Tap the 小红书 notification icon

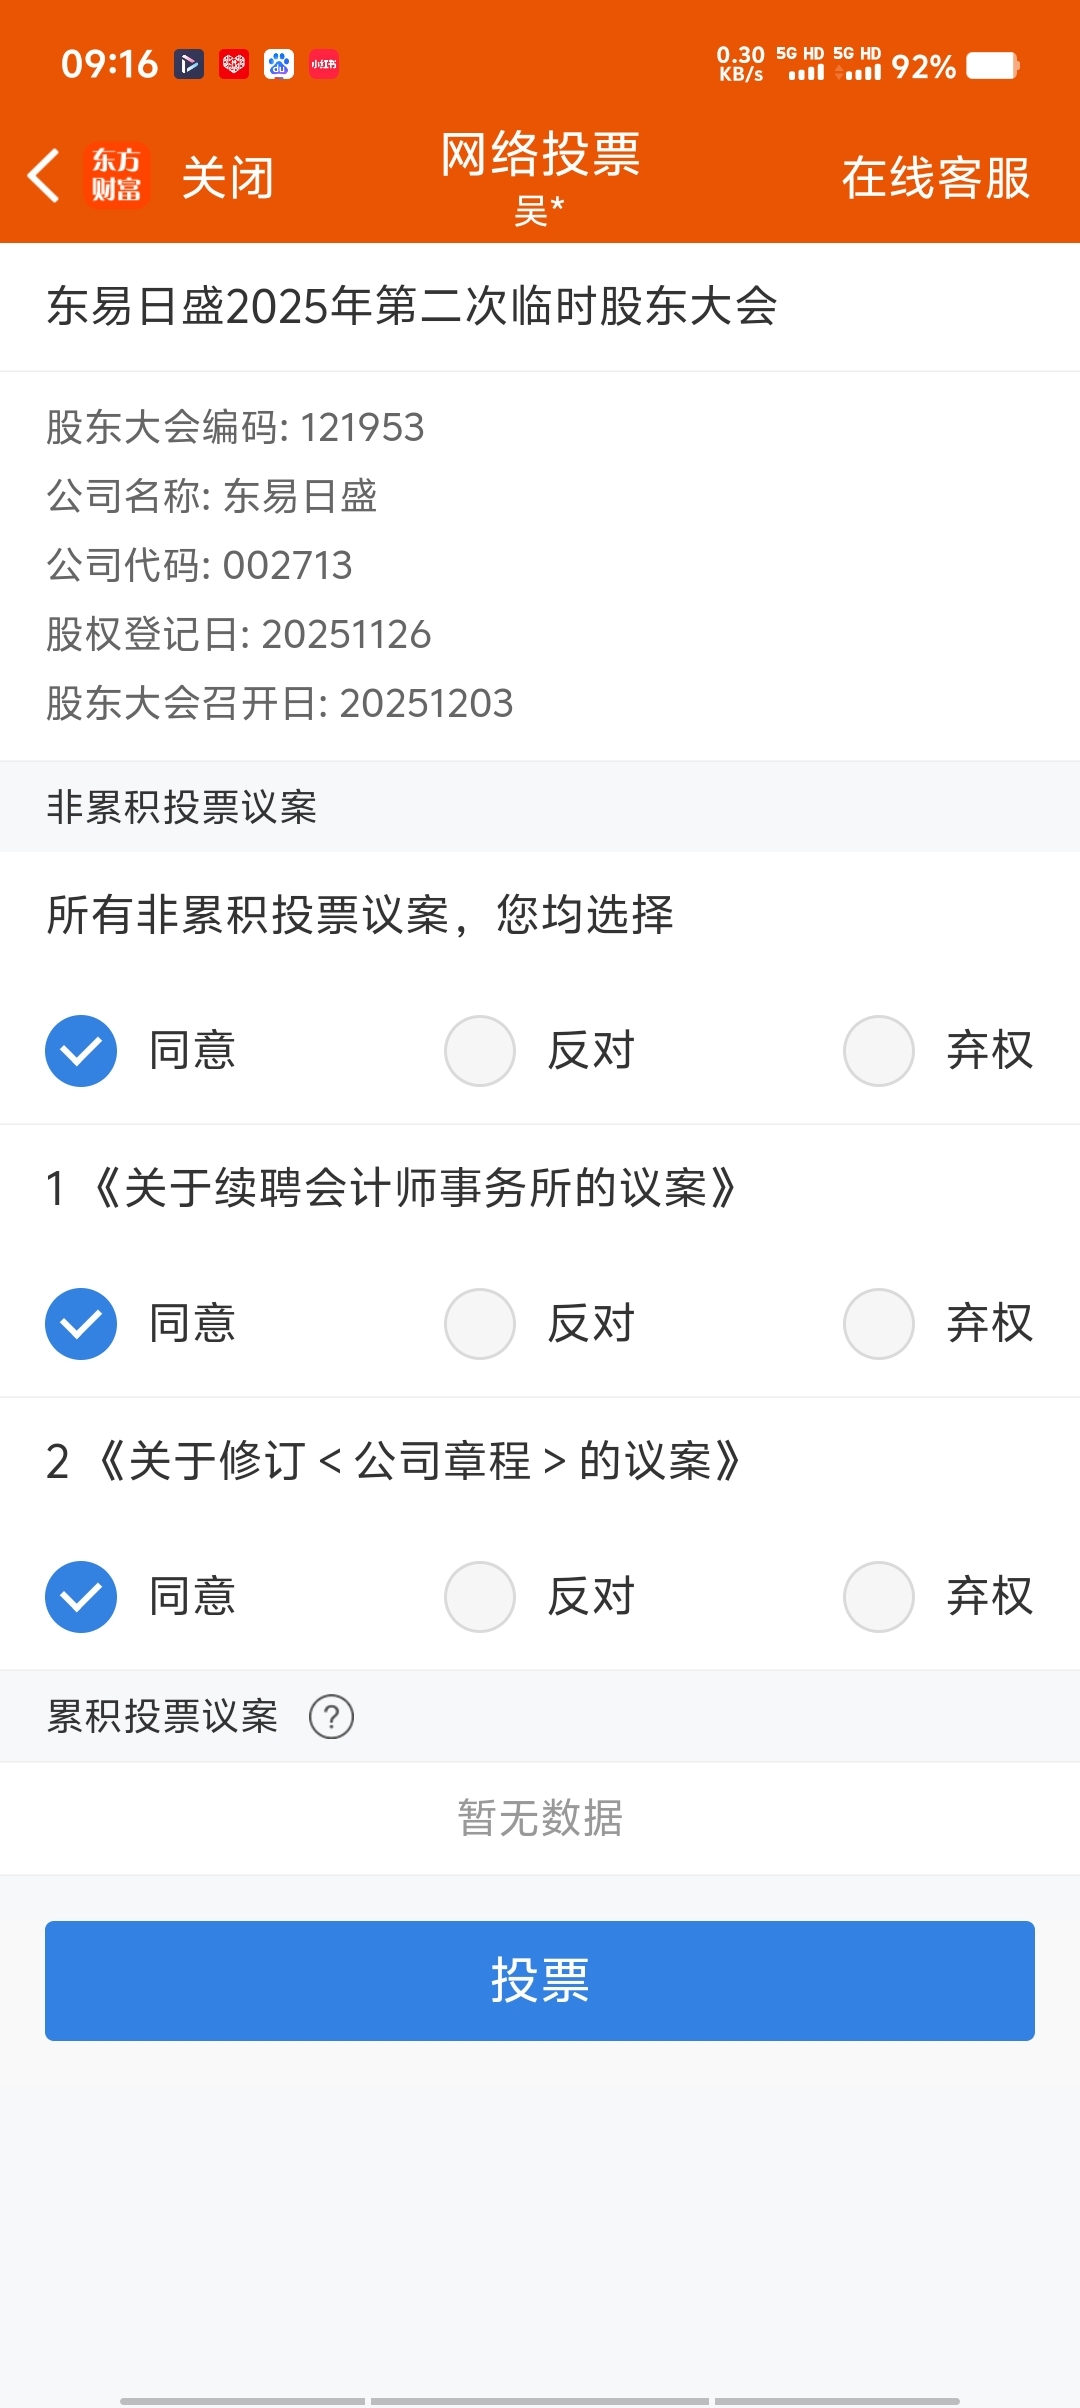coord(324,64)
